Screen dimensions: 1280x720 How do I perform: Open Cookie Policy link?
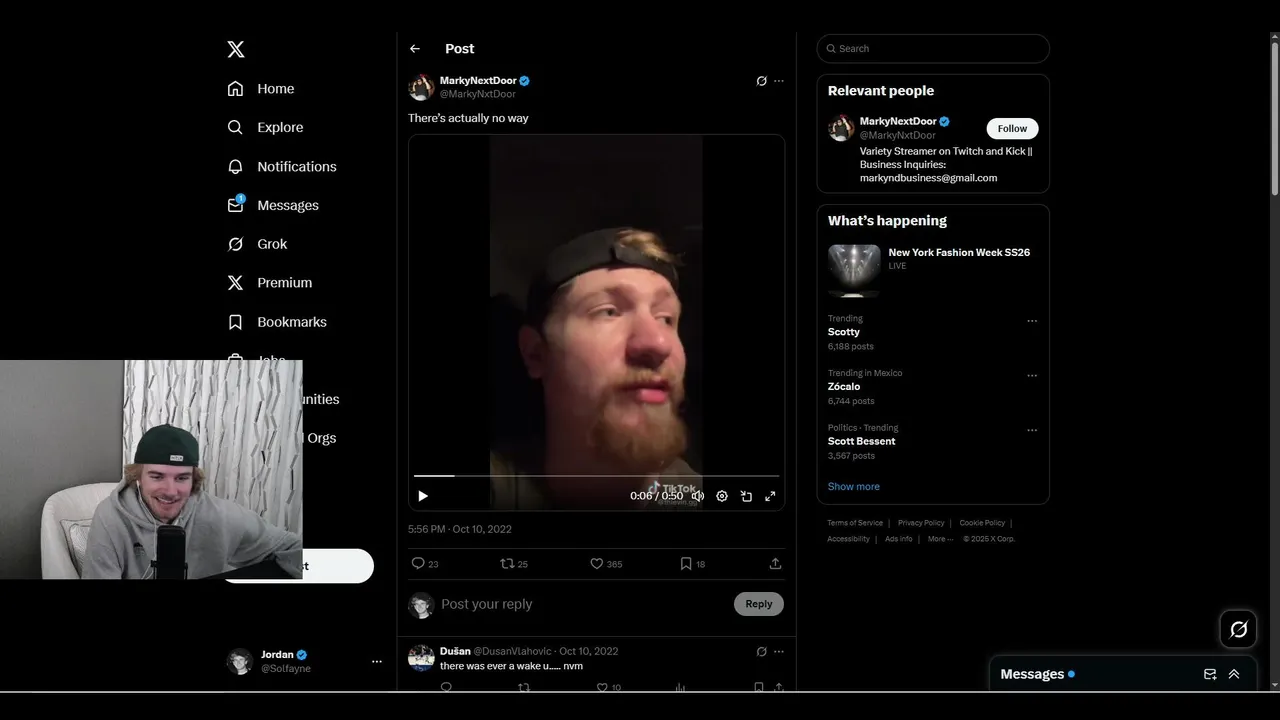click(982, 523)
